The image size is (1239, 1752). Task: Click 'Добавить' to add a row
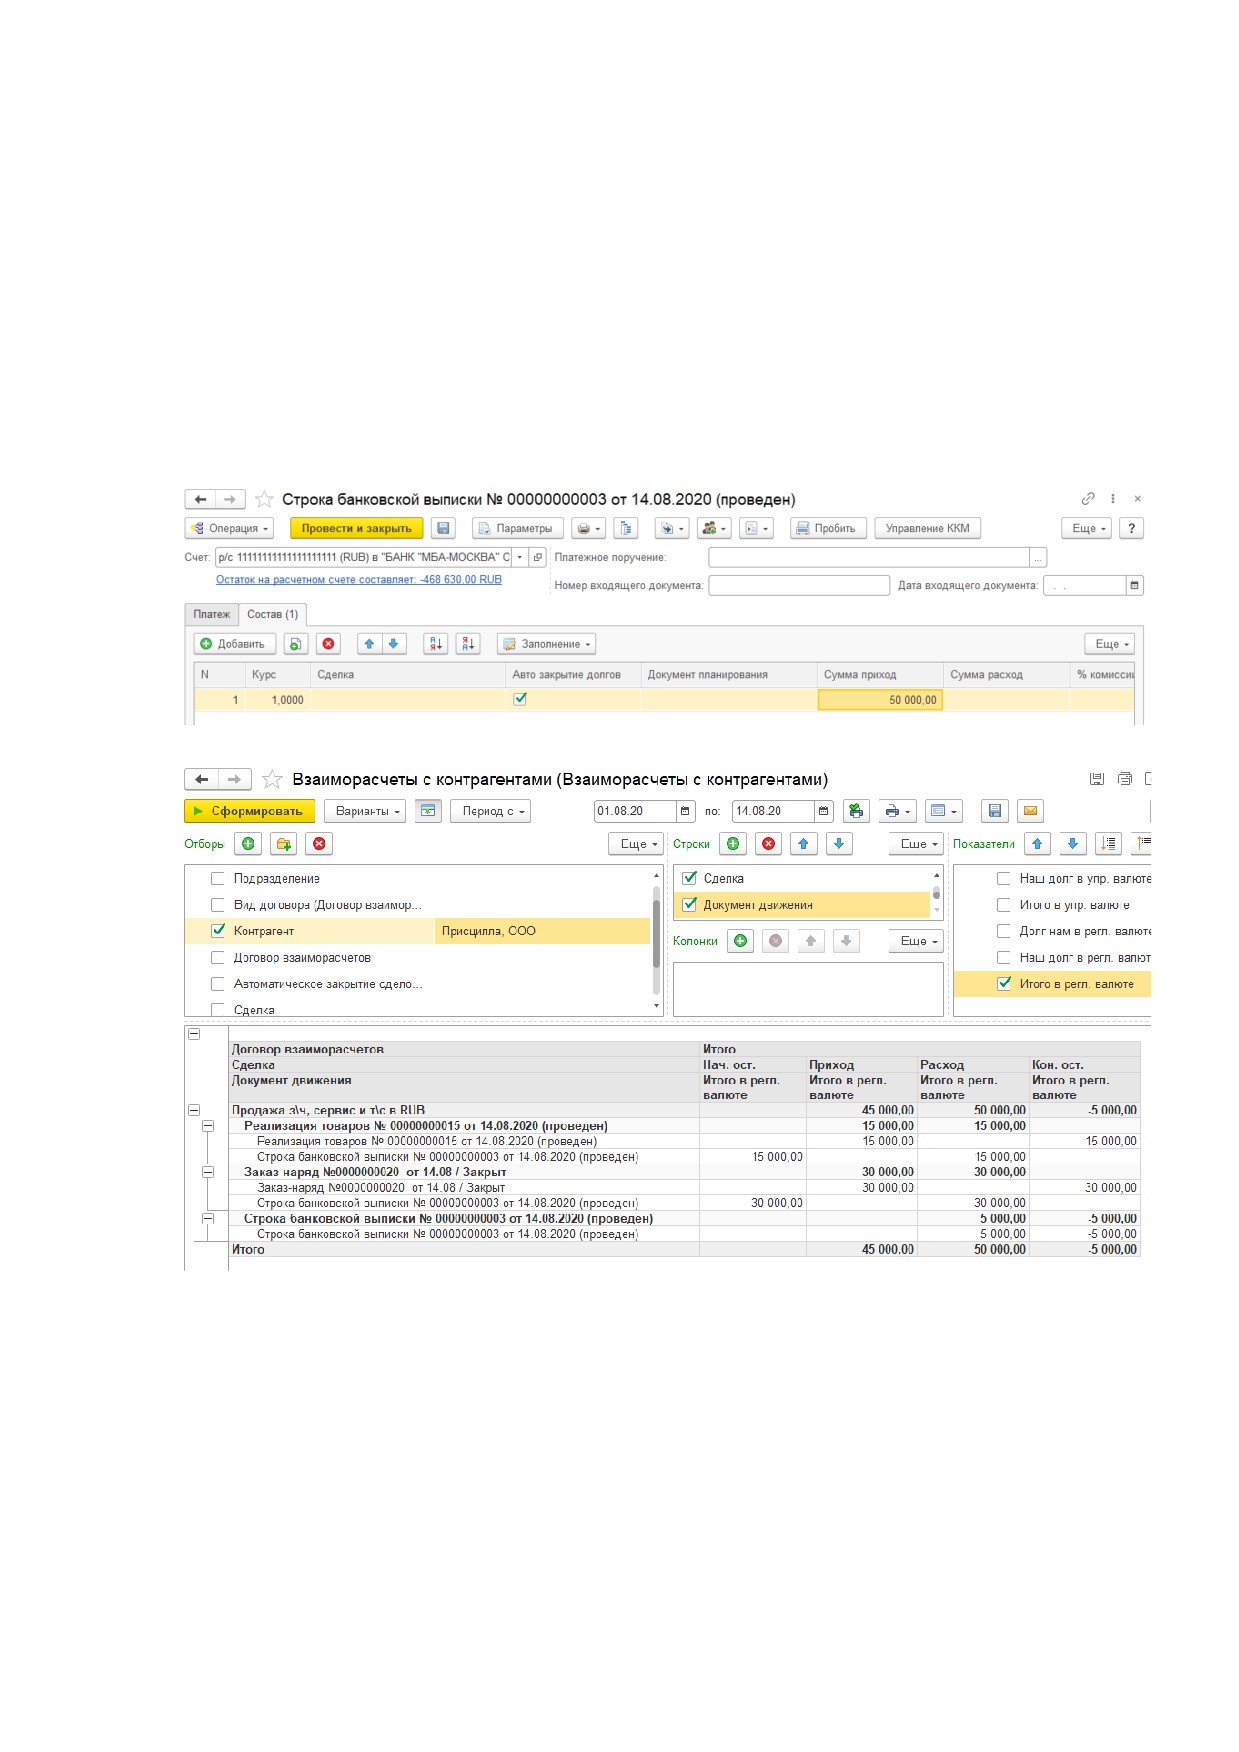point(234,644)
